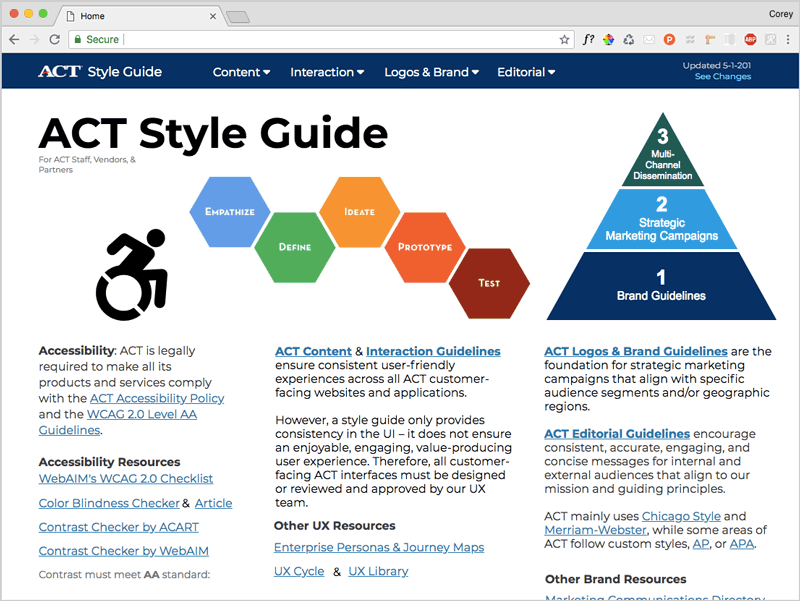Image resolution: width=800 pixels, height=601 pixels.
Task: Open WebAIM's WCAG 2.0 Checklist link
Action: pyautogui.click(x=126, y=479)
